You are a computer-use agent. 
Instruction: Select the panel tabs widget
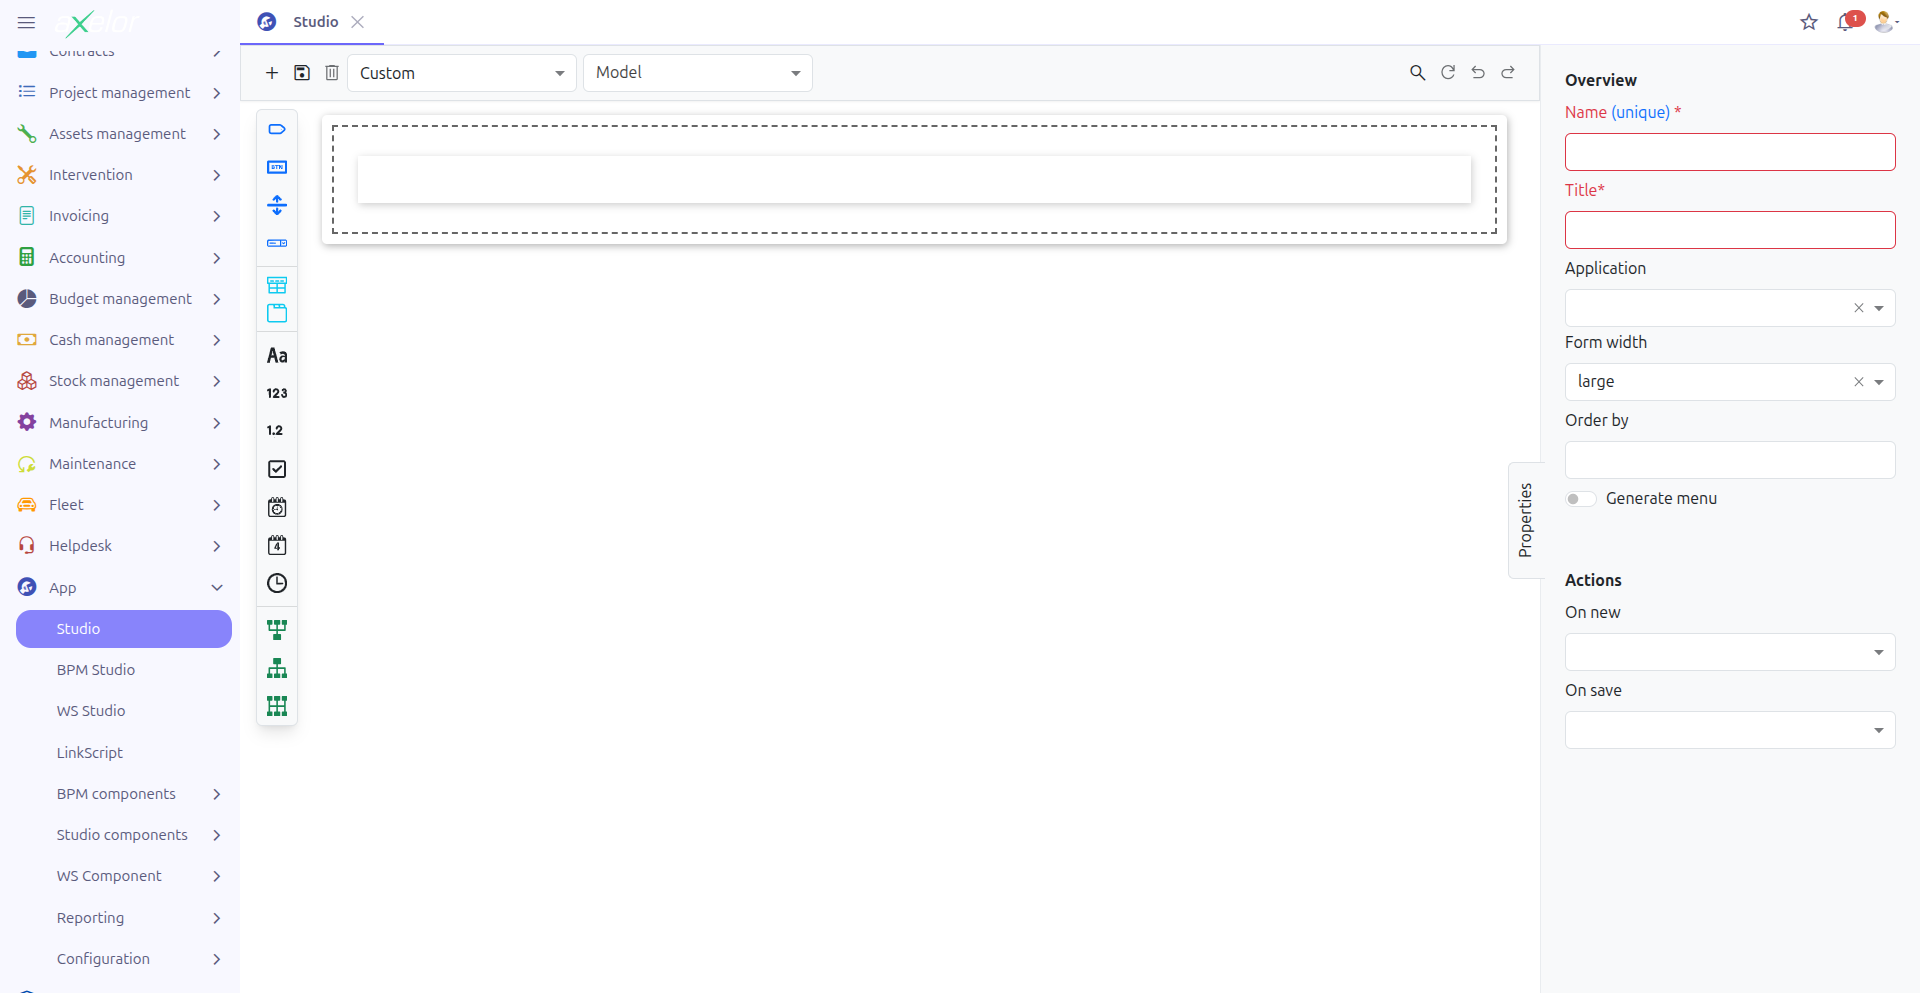[x=277, y=313]
